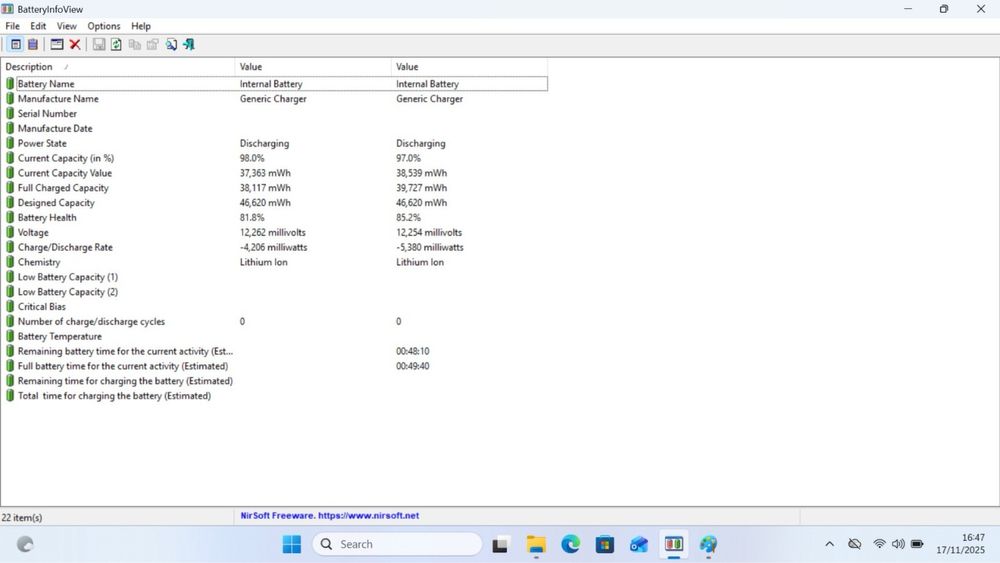Open the NirSoft Freeware website link
The width and height of the screenshot is (1000, 563).
(330, 515)
